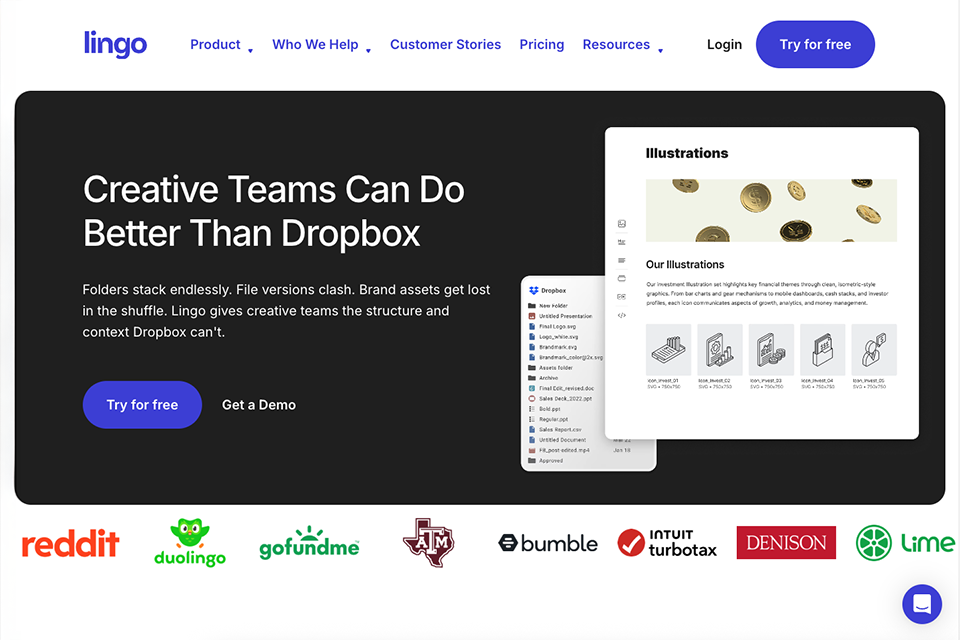This screenshot has width=960, height=640.
Task: Click the reddit logo
Action: 70,543
